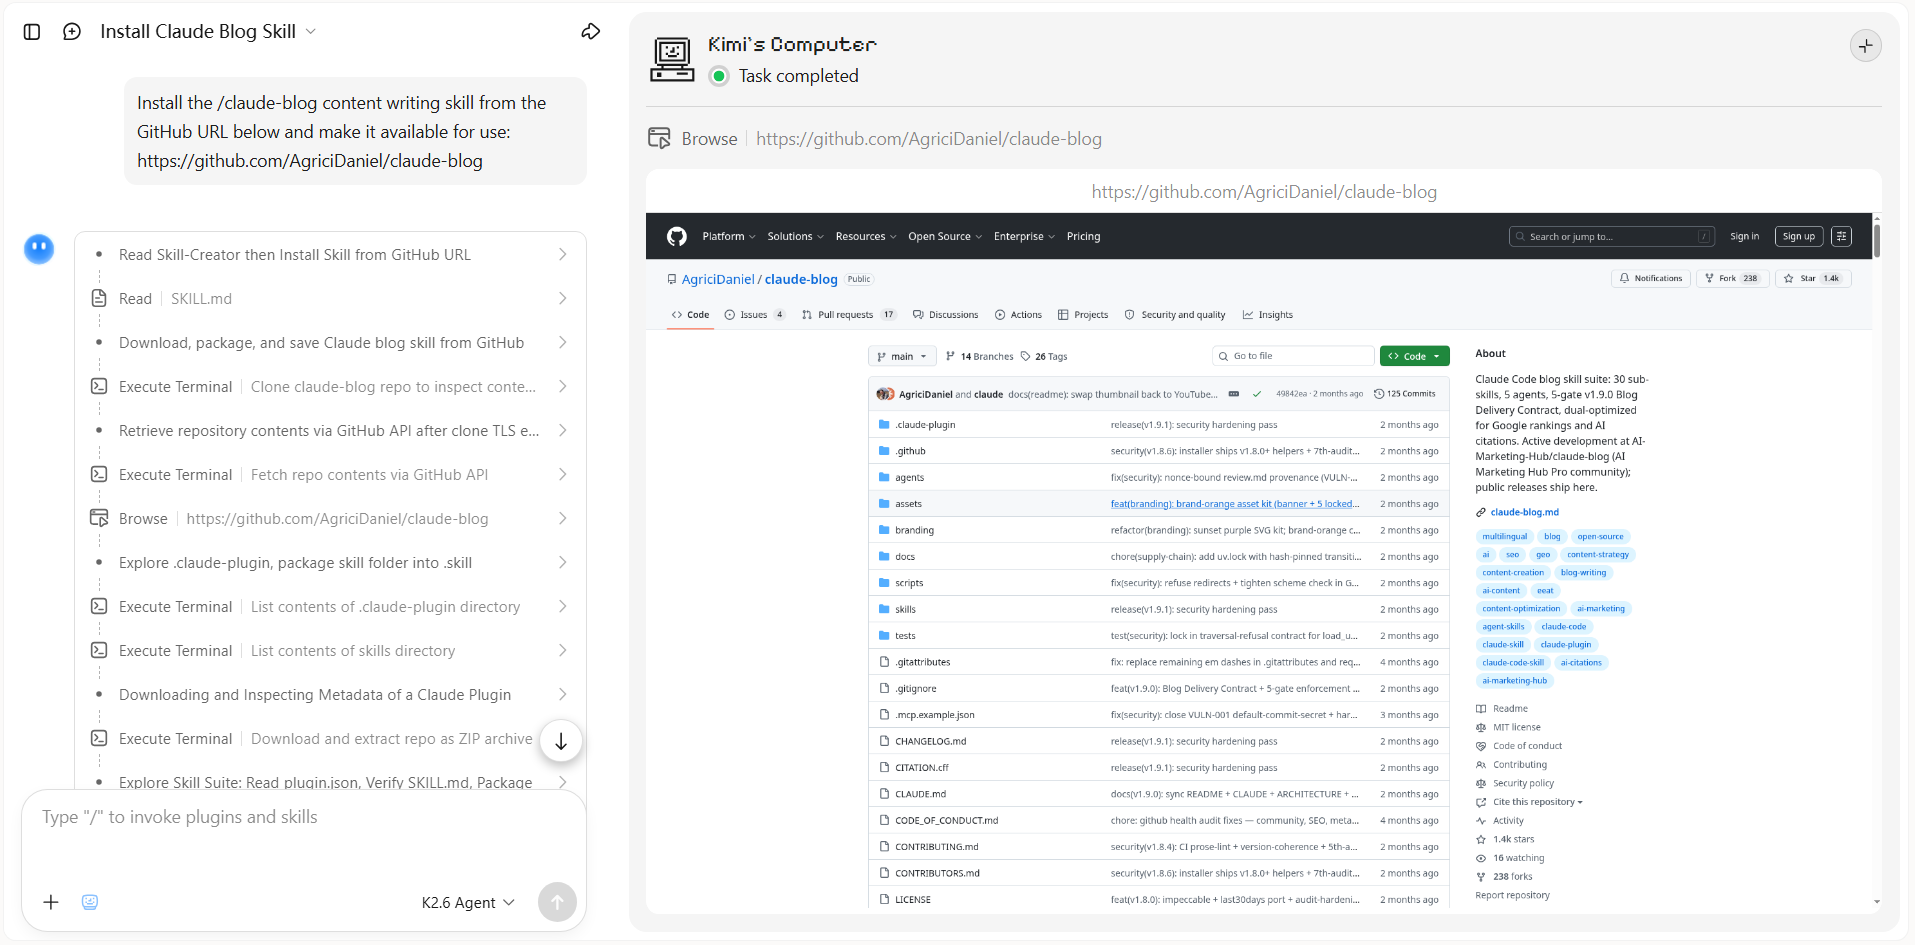This screenshot has width=1915, height=945.
Task: Select the claude-plugin topic tag
Action: click(1565, 645)
